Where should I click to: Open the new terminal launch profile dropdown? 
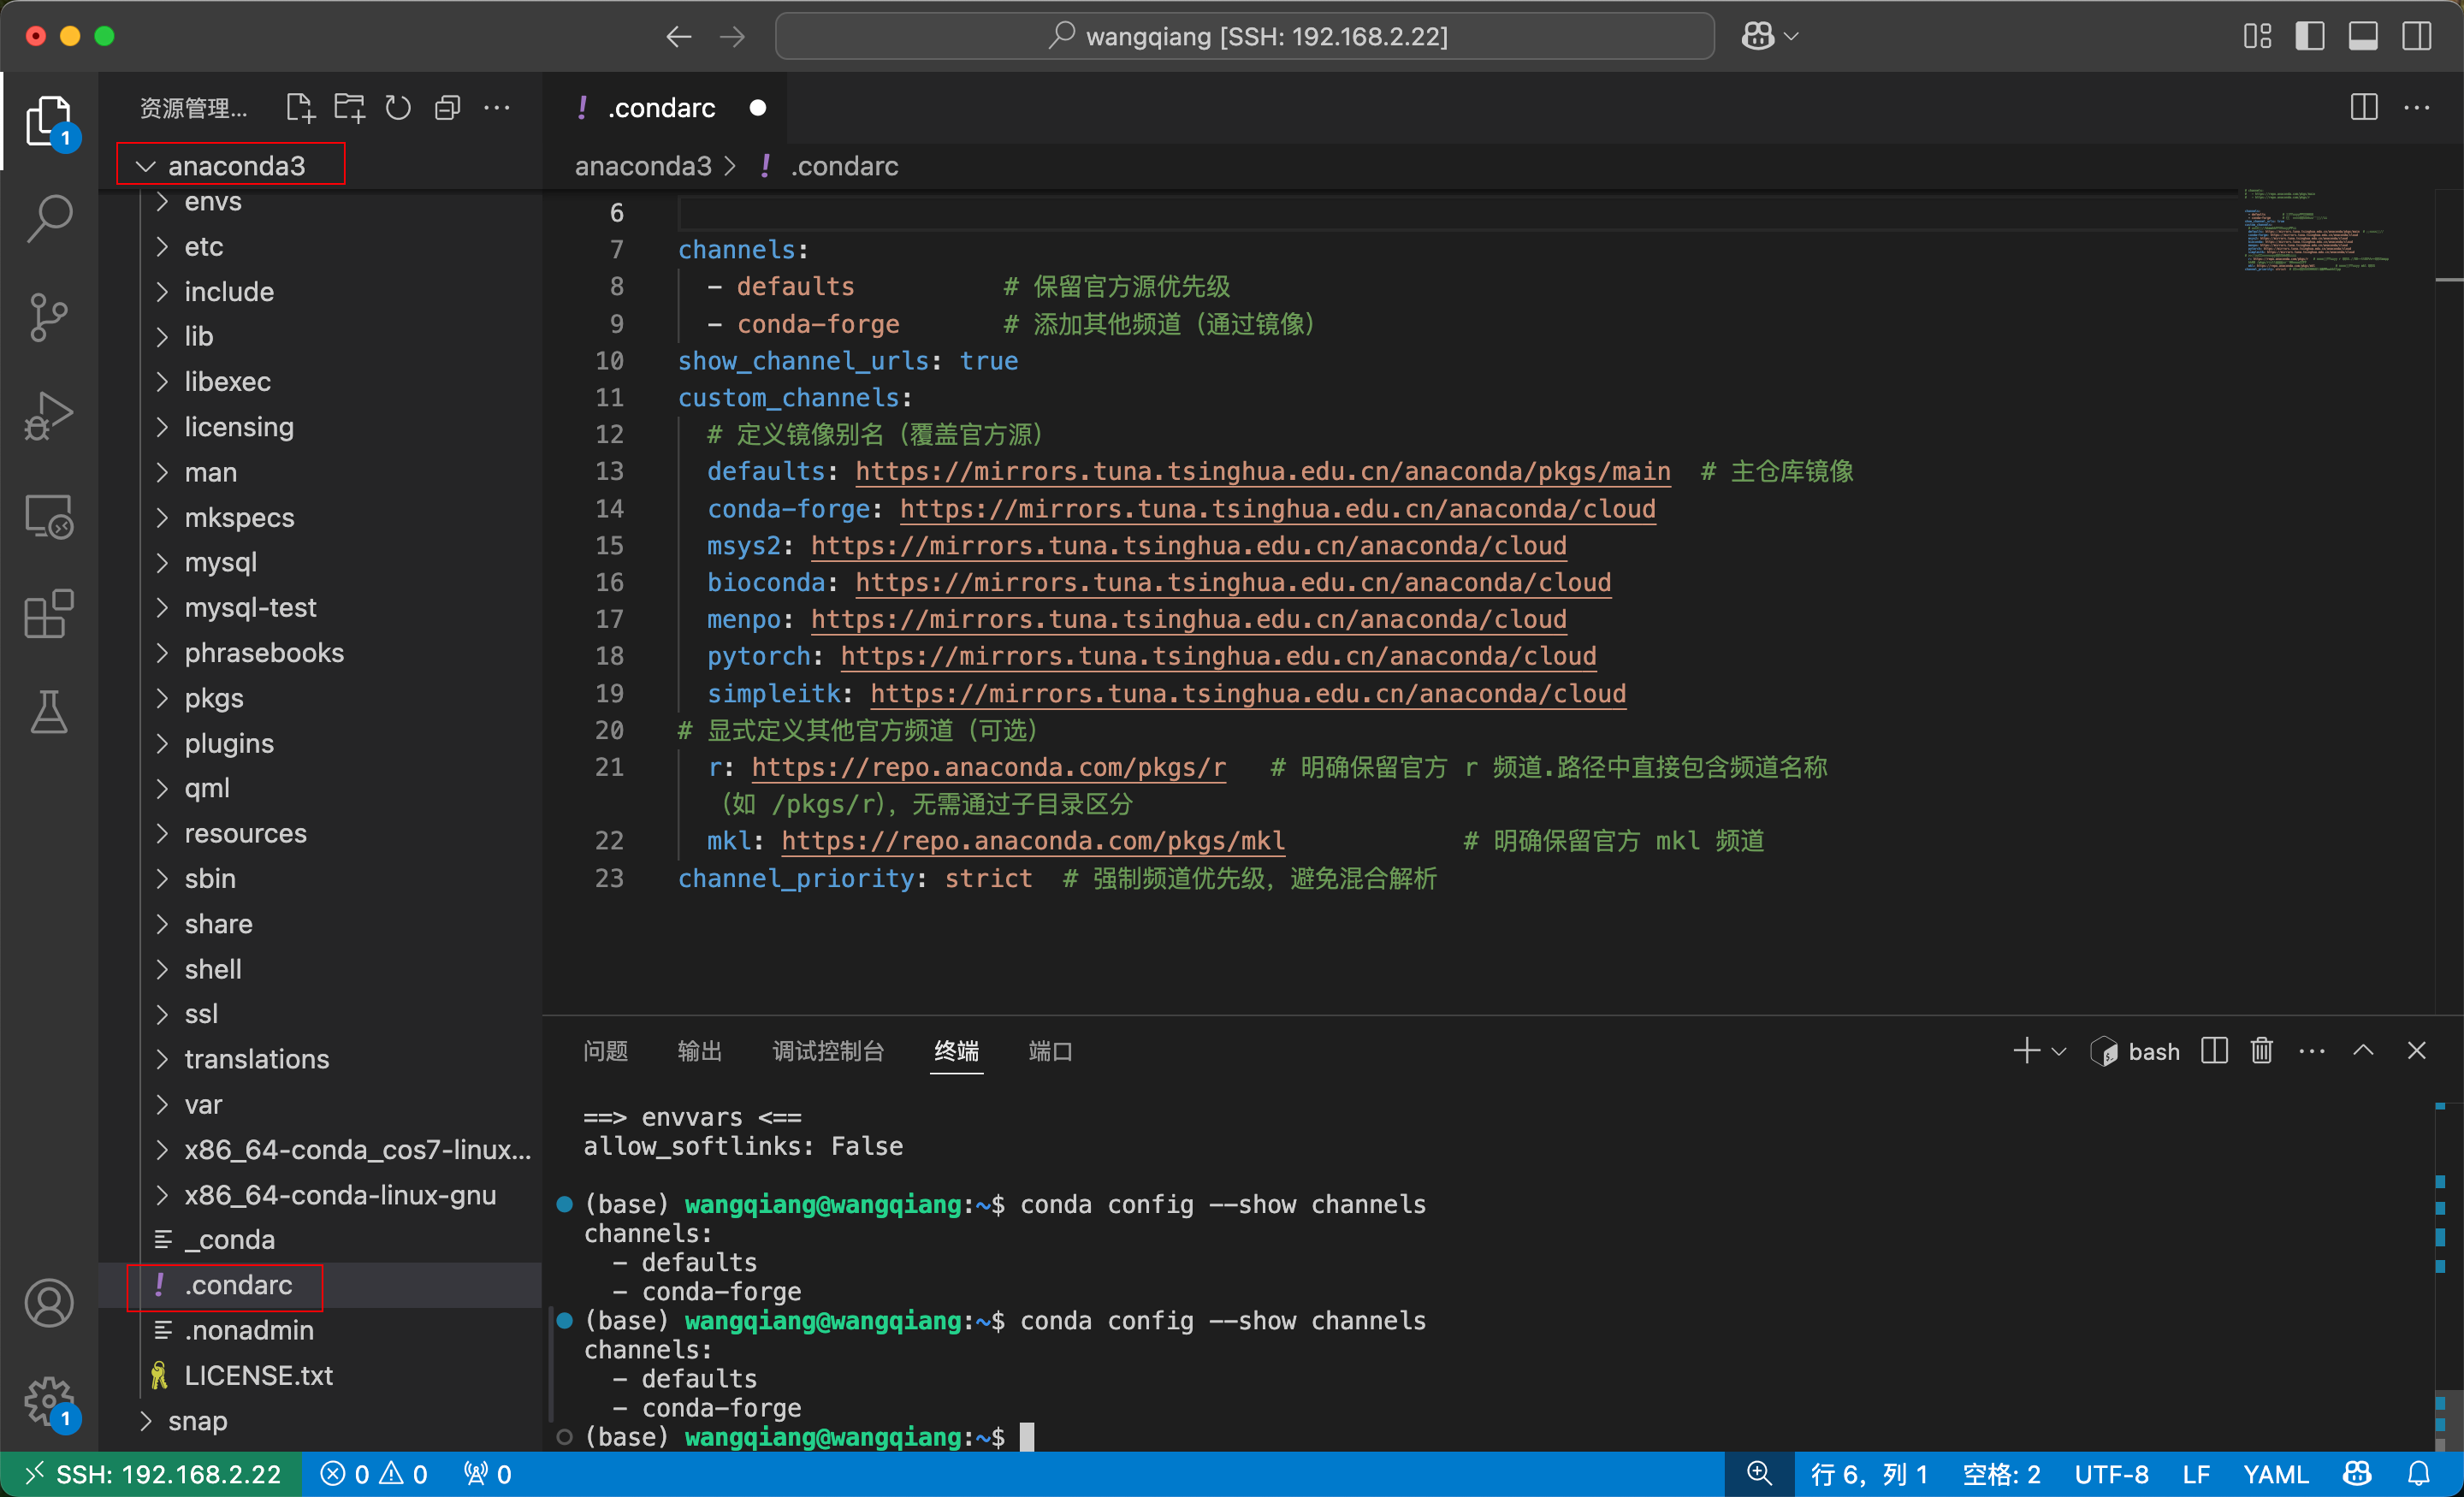pyautogui.click(x=2059, y=1051)
